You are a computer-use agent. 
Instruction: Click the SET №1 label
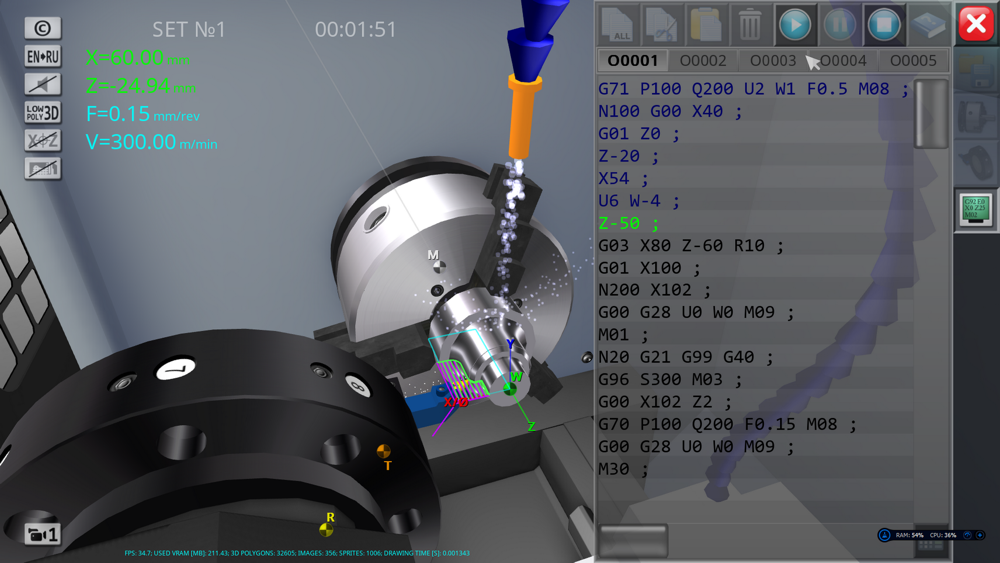click(x=189, y=29)
